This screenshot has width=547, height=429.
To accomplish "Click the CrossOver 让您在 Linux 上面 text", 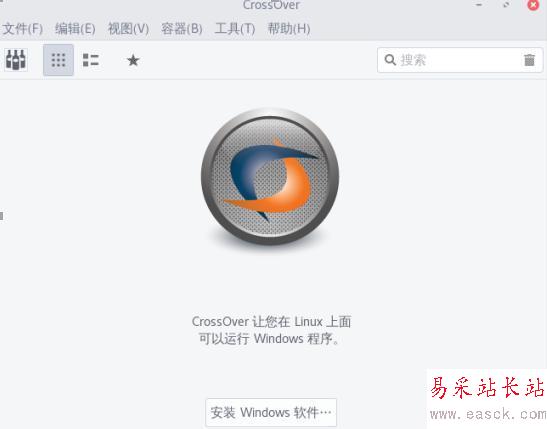I will point(271,322).
